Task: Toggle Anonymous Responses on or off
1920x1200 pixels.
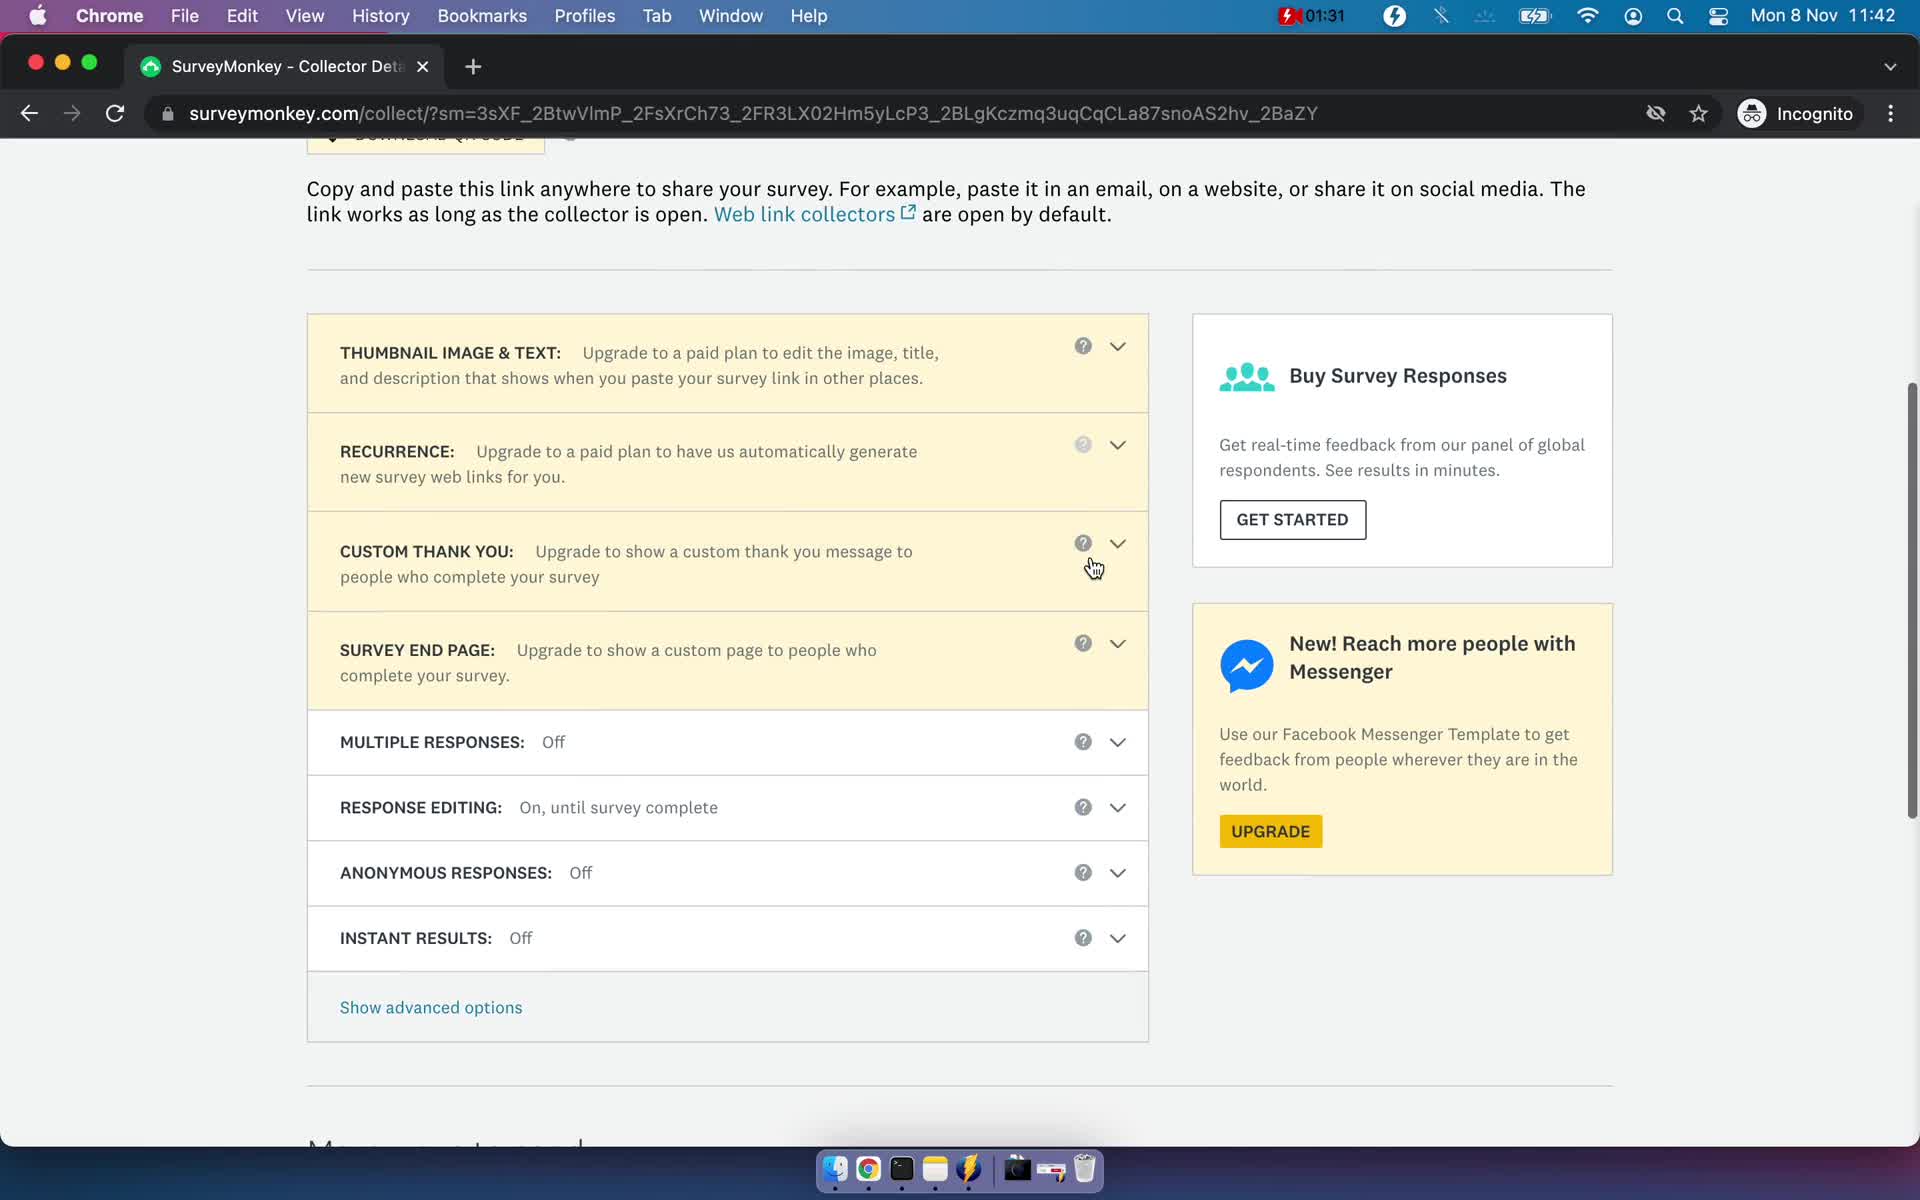Action: (x=1116, y=872)
